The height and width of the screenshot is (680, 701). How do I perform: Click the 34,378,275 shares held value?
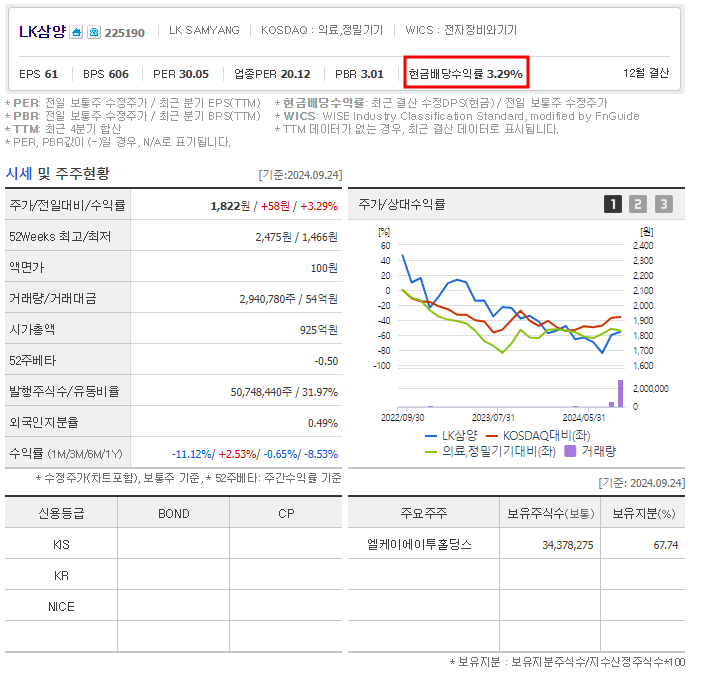[568, 545]
